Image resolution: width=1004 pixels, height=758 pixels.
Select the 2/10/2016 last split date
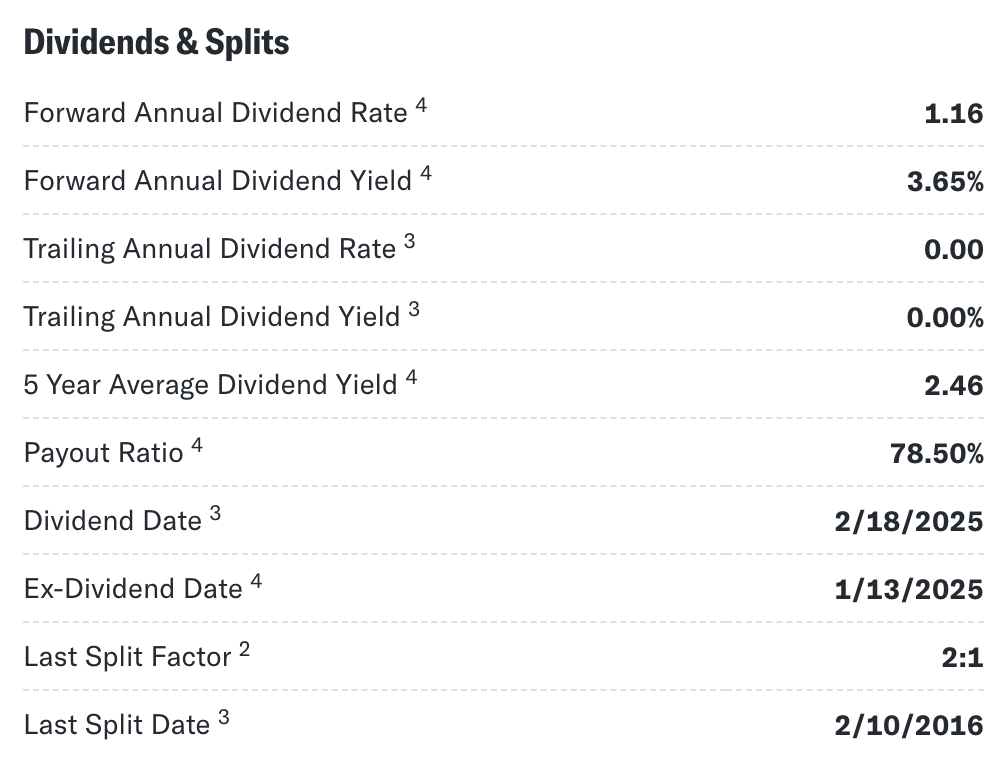(909, 725)
